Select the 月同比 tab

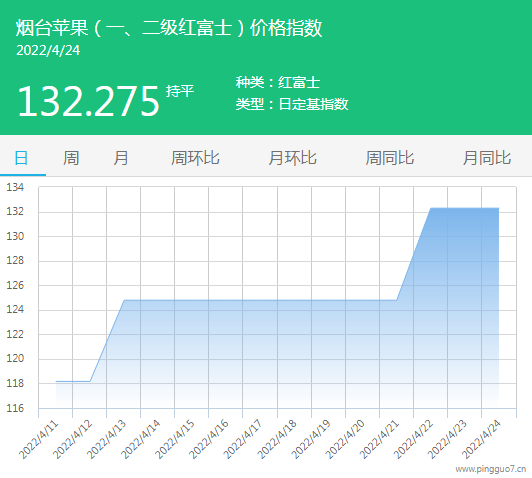tap(487, 158)
